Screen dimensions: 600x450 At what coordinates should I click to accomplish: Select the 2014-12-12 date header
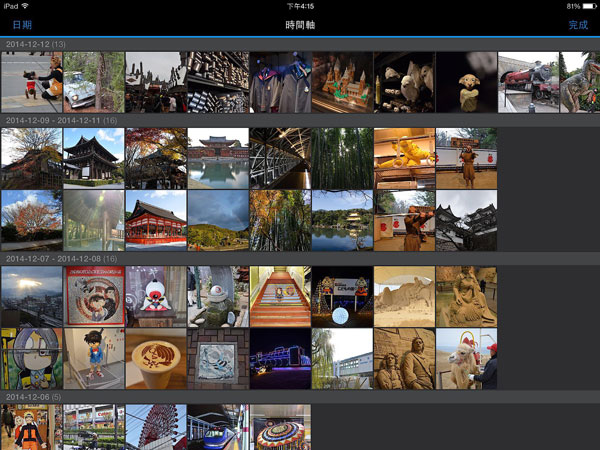(x=36, y=44)
